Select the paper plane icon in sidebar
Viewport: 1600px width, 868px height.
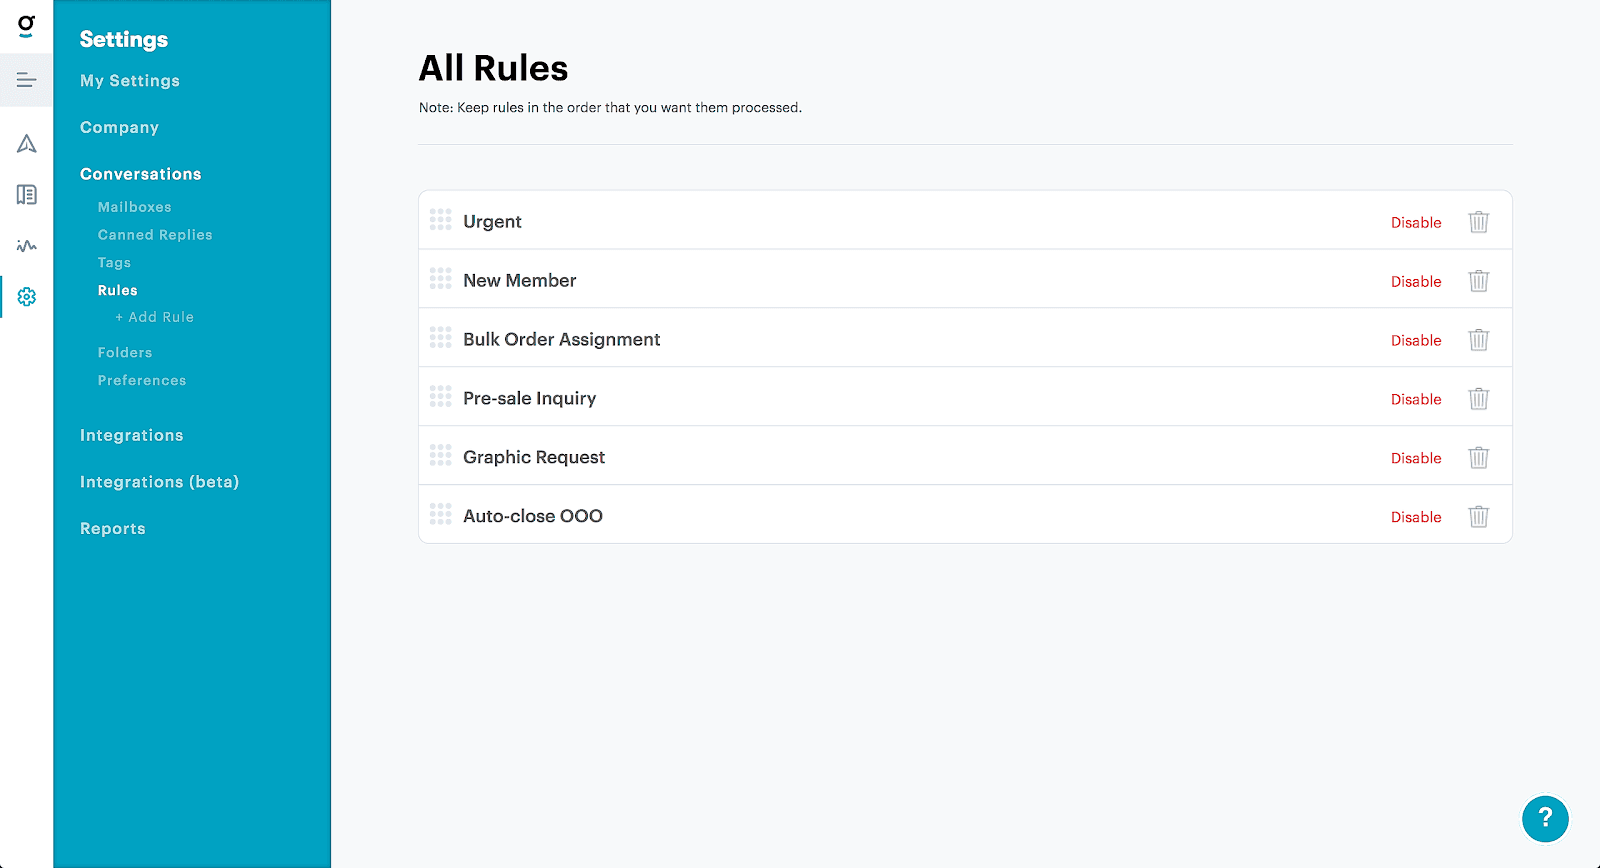tap(27, 143)
